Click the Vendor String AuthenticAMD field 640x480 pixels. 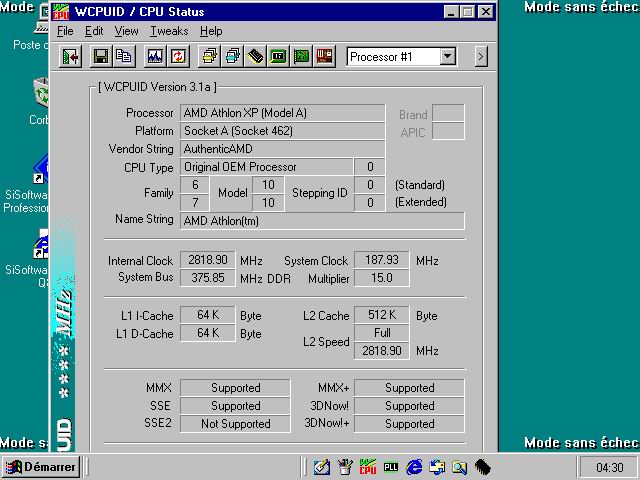282,149
